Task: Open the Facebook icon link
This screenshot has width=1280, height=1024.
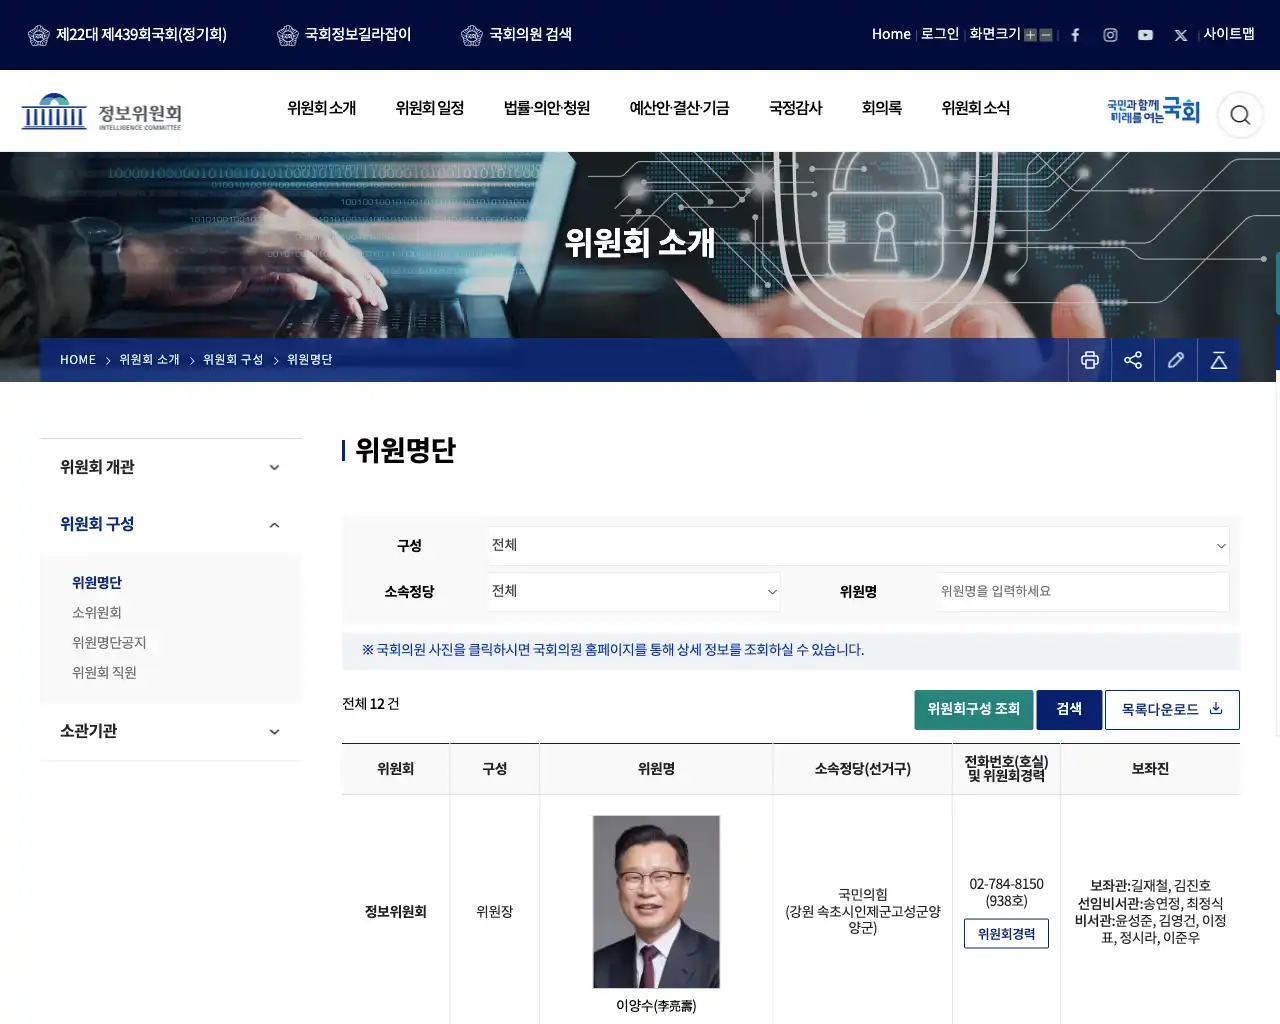Action: 1075,35
